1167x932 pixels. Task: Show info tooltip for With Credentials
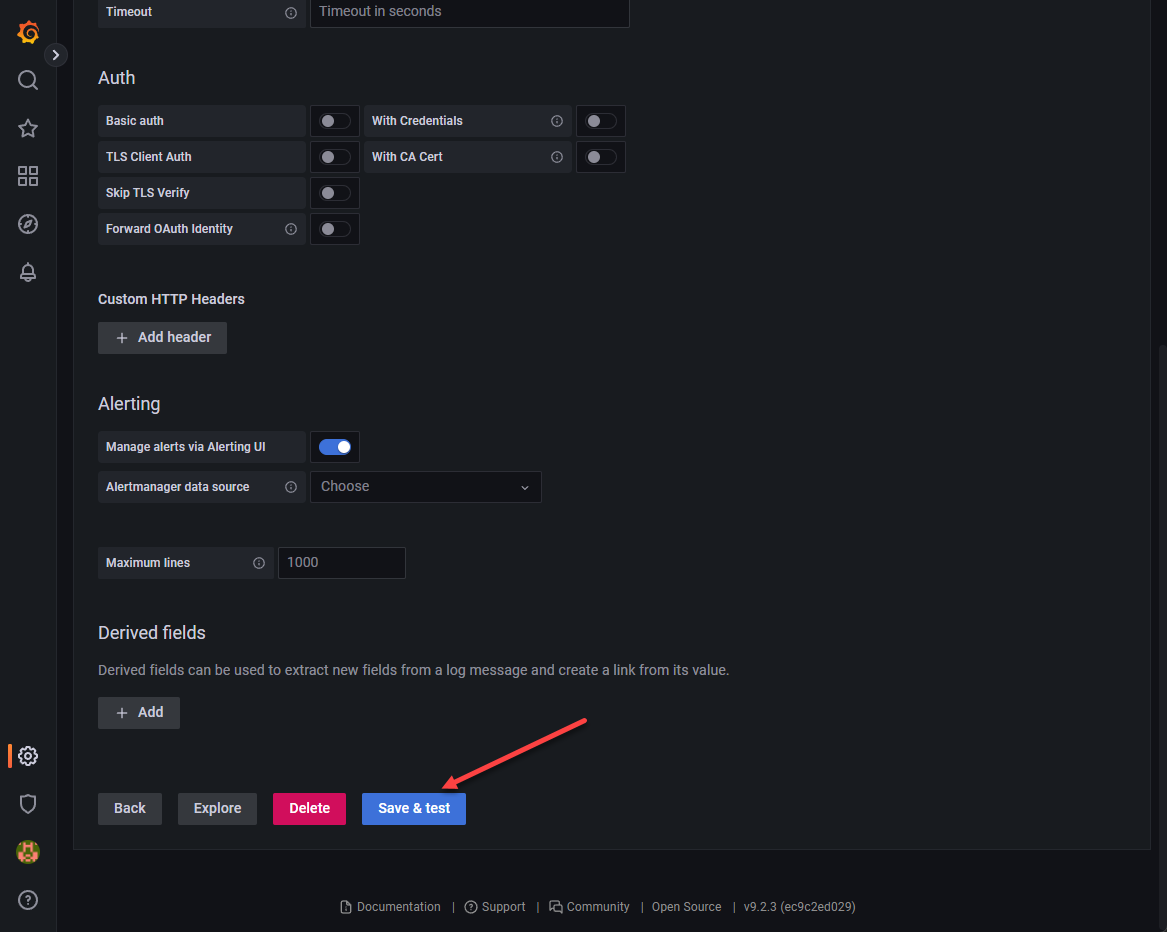557,121
